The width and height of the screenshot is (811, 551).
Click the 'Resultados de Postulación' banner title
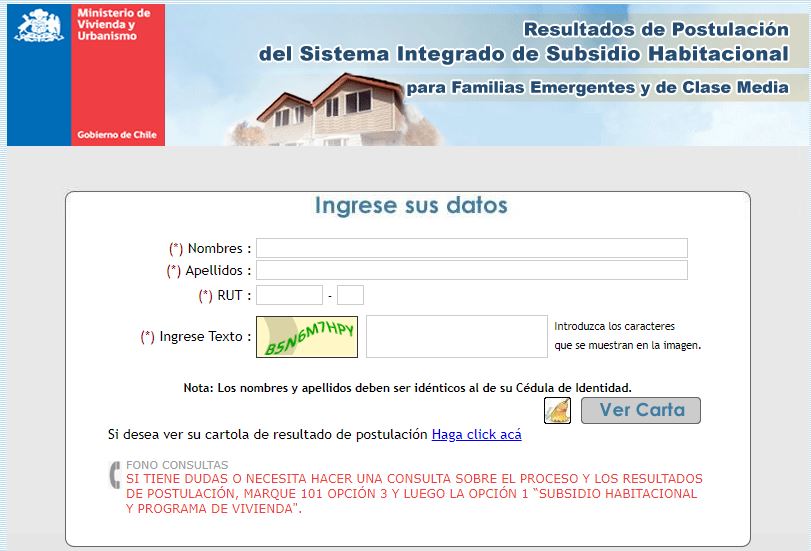(x=656, y=29)
